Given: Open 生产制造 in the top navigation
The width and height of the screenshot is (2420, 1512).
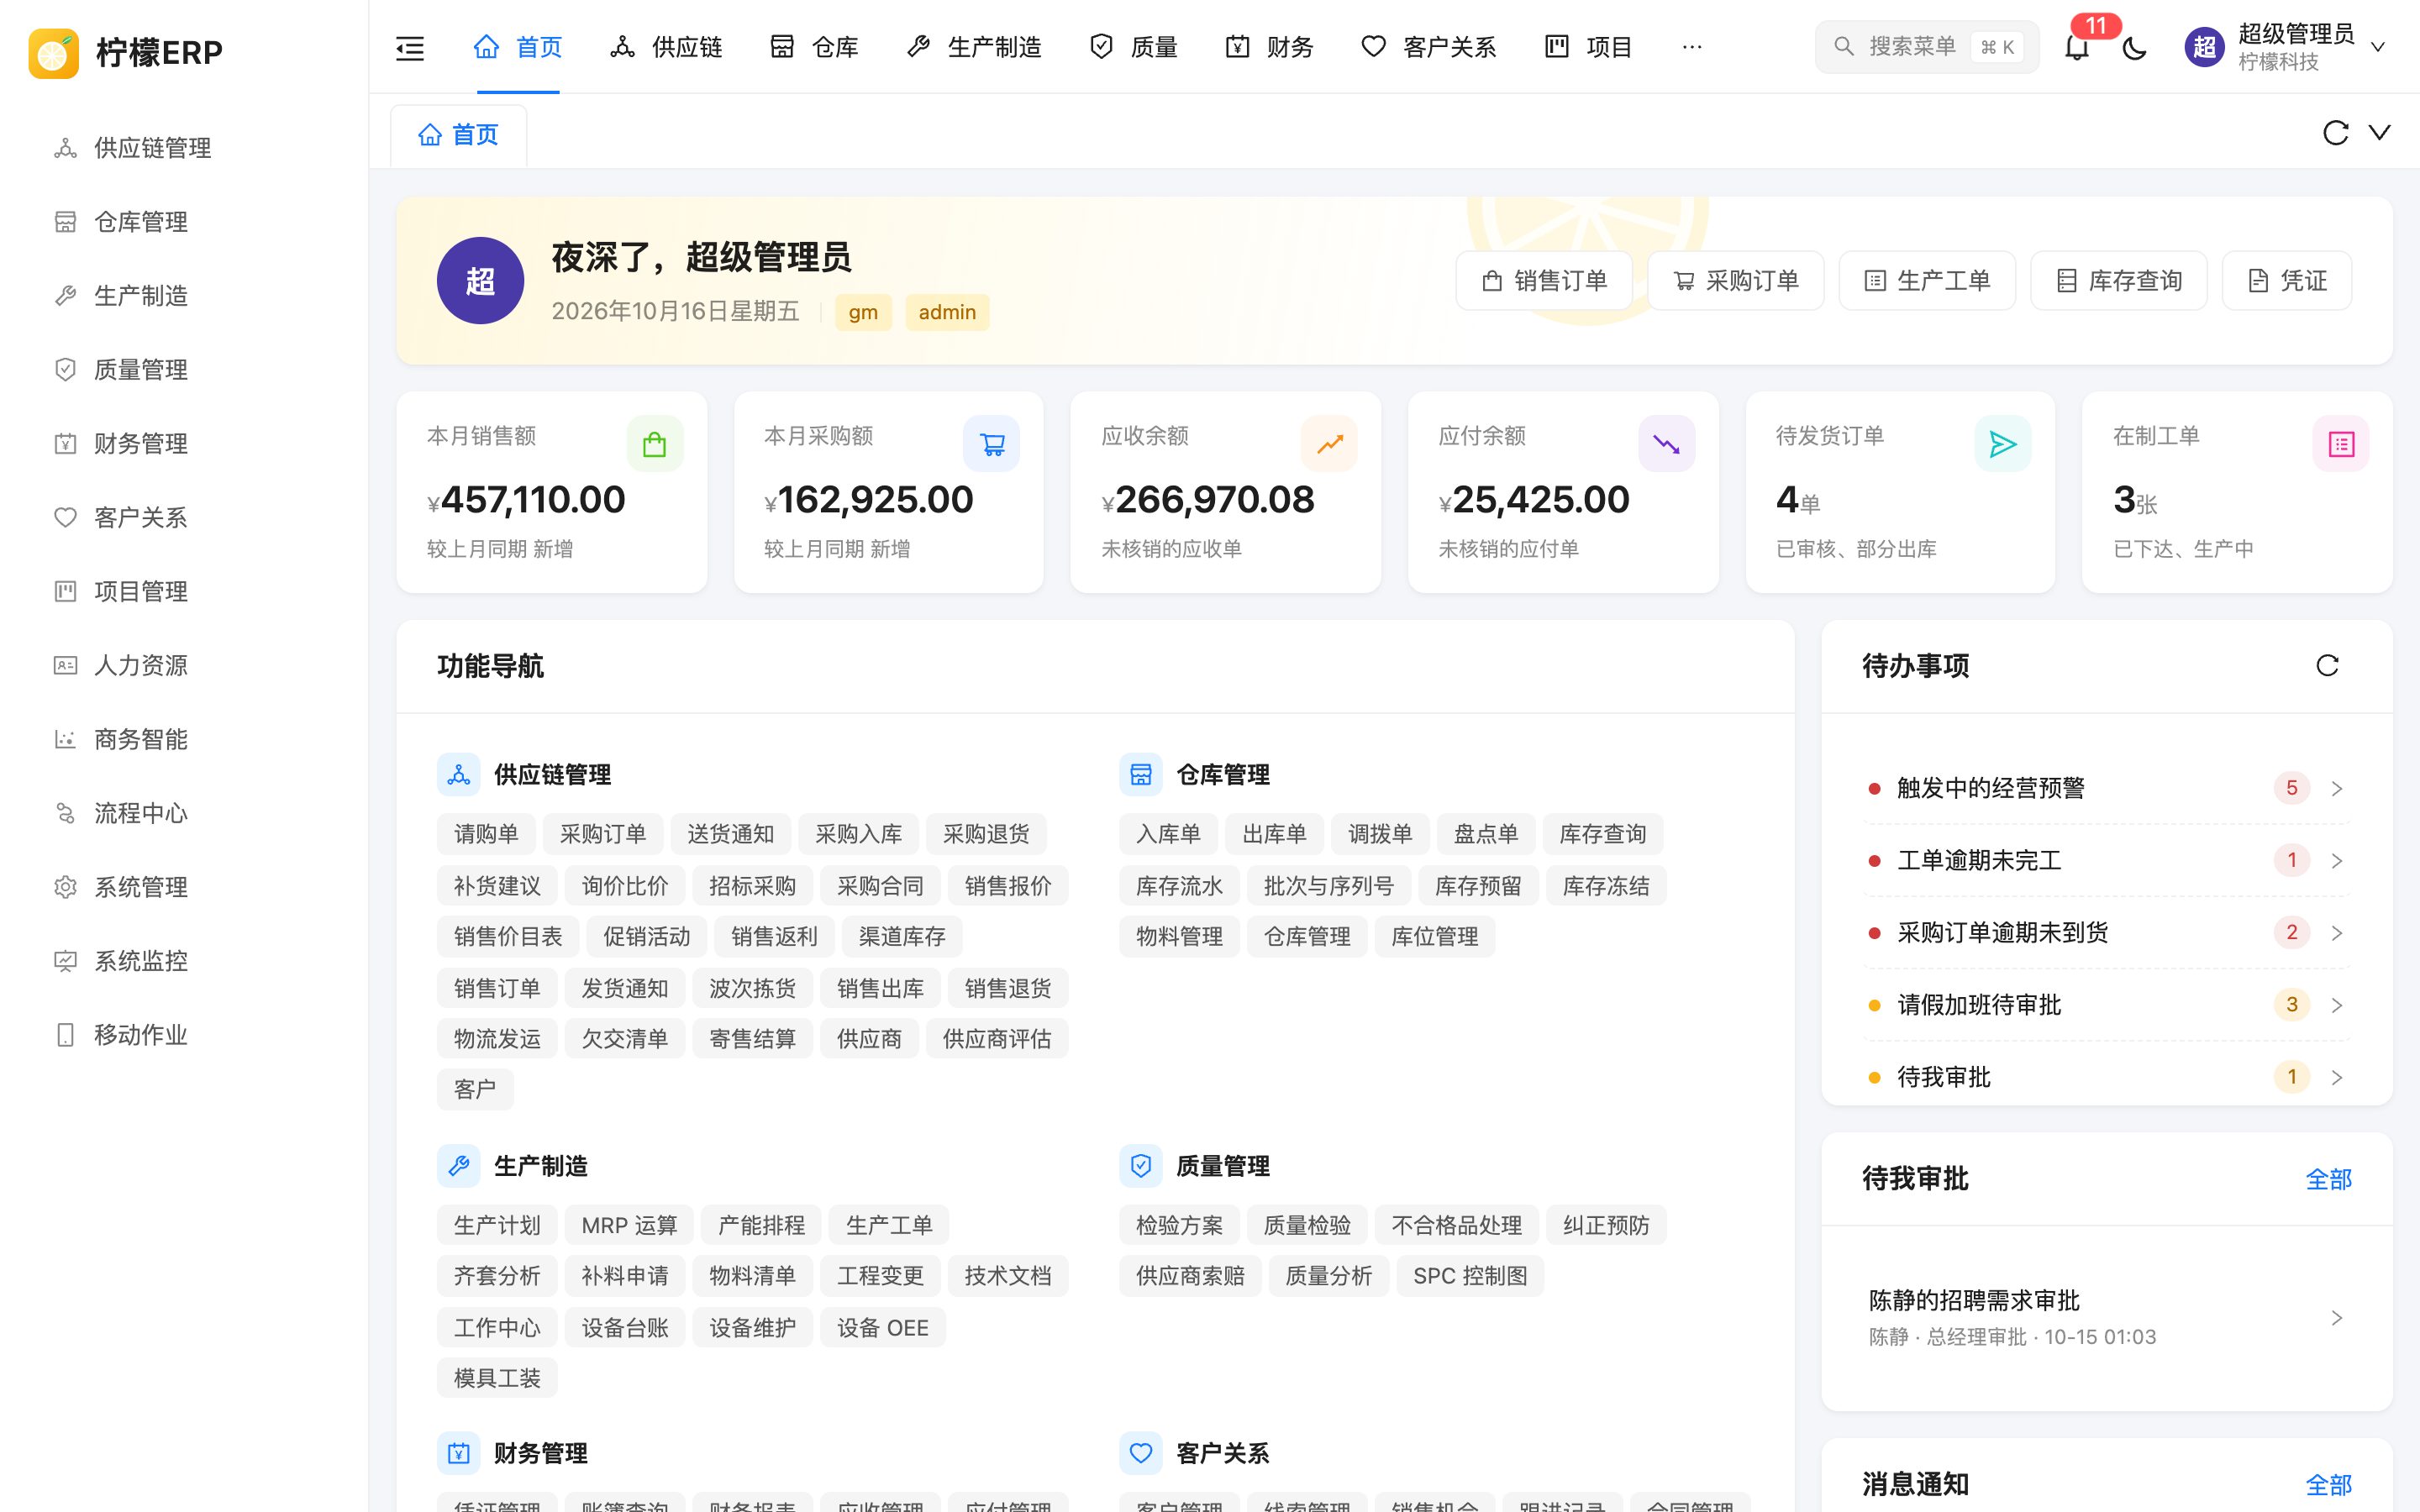Looking at the screenshot, I should coord(974,47).
